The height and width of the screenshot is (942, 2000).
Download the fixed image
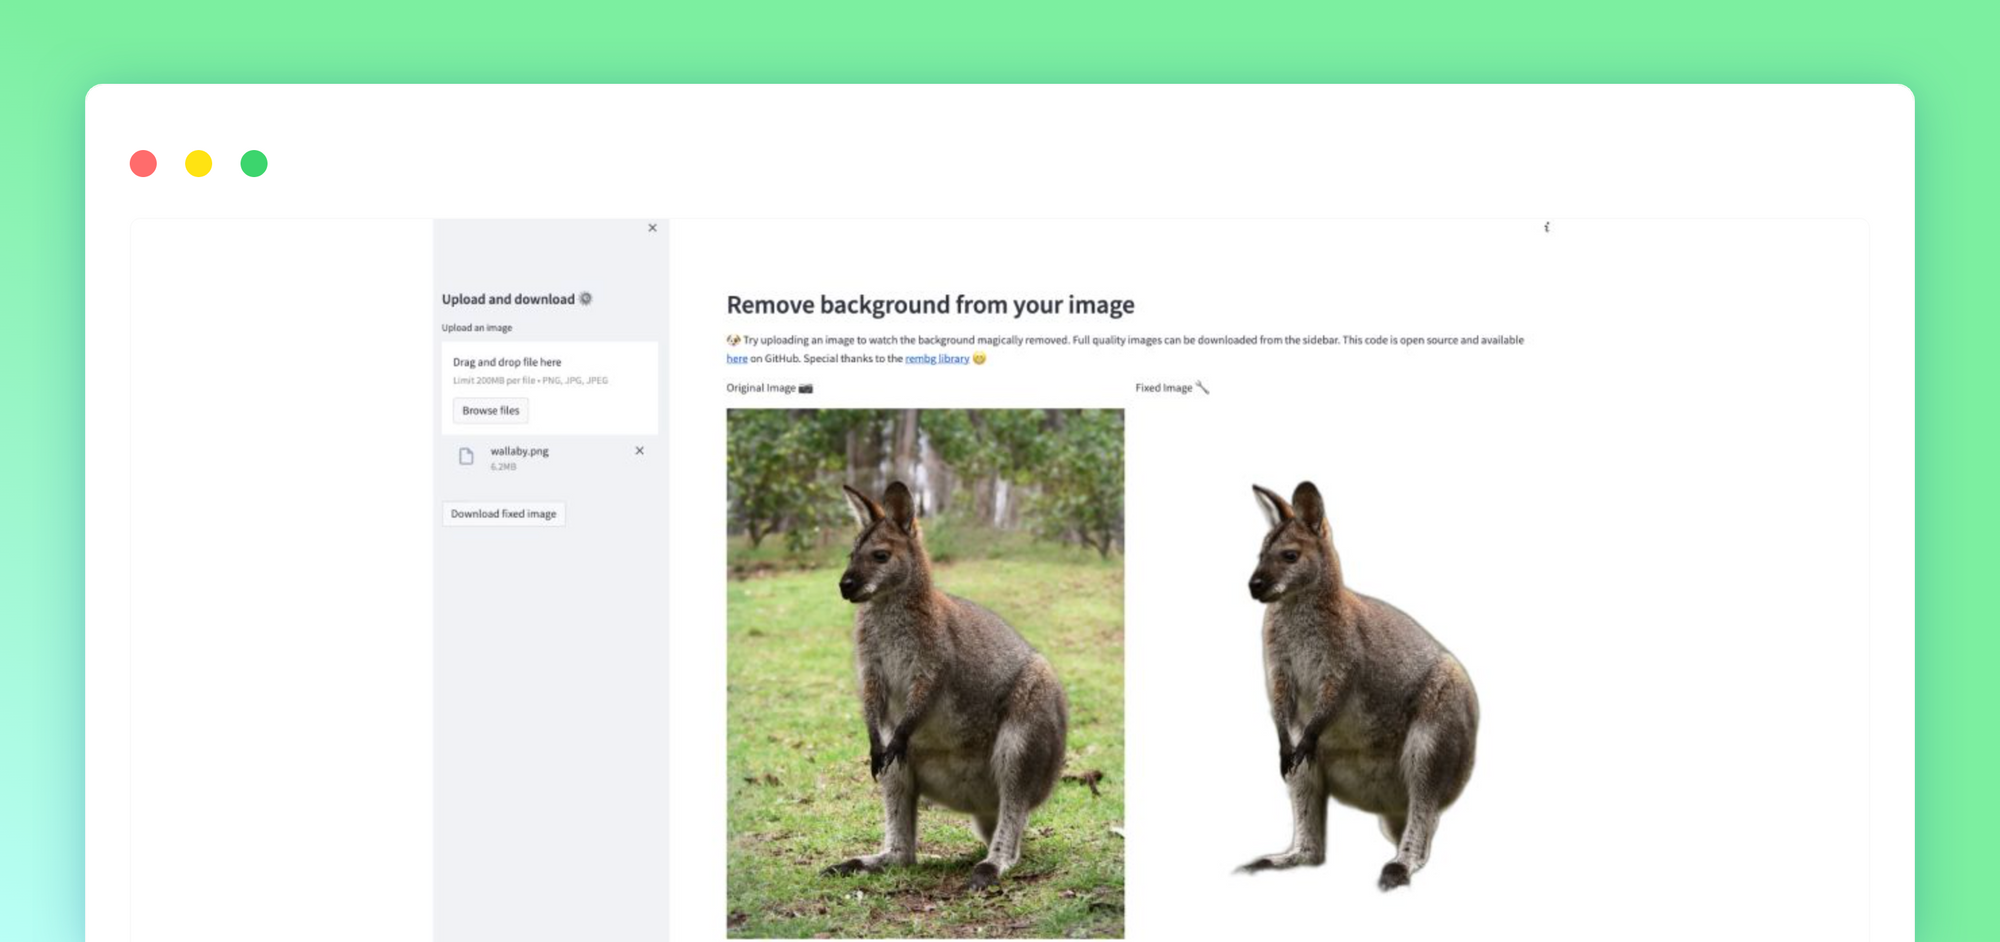(503, 514)
